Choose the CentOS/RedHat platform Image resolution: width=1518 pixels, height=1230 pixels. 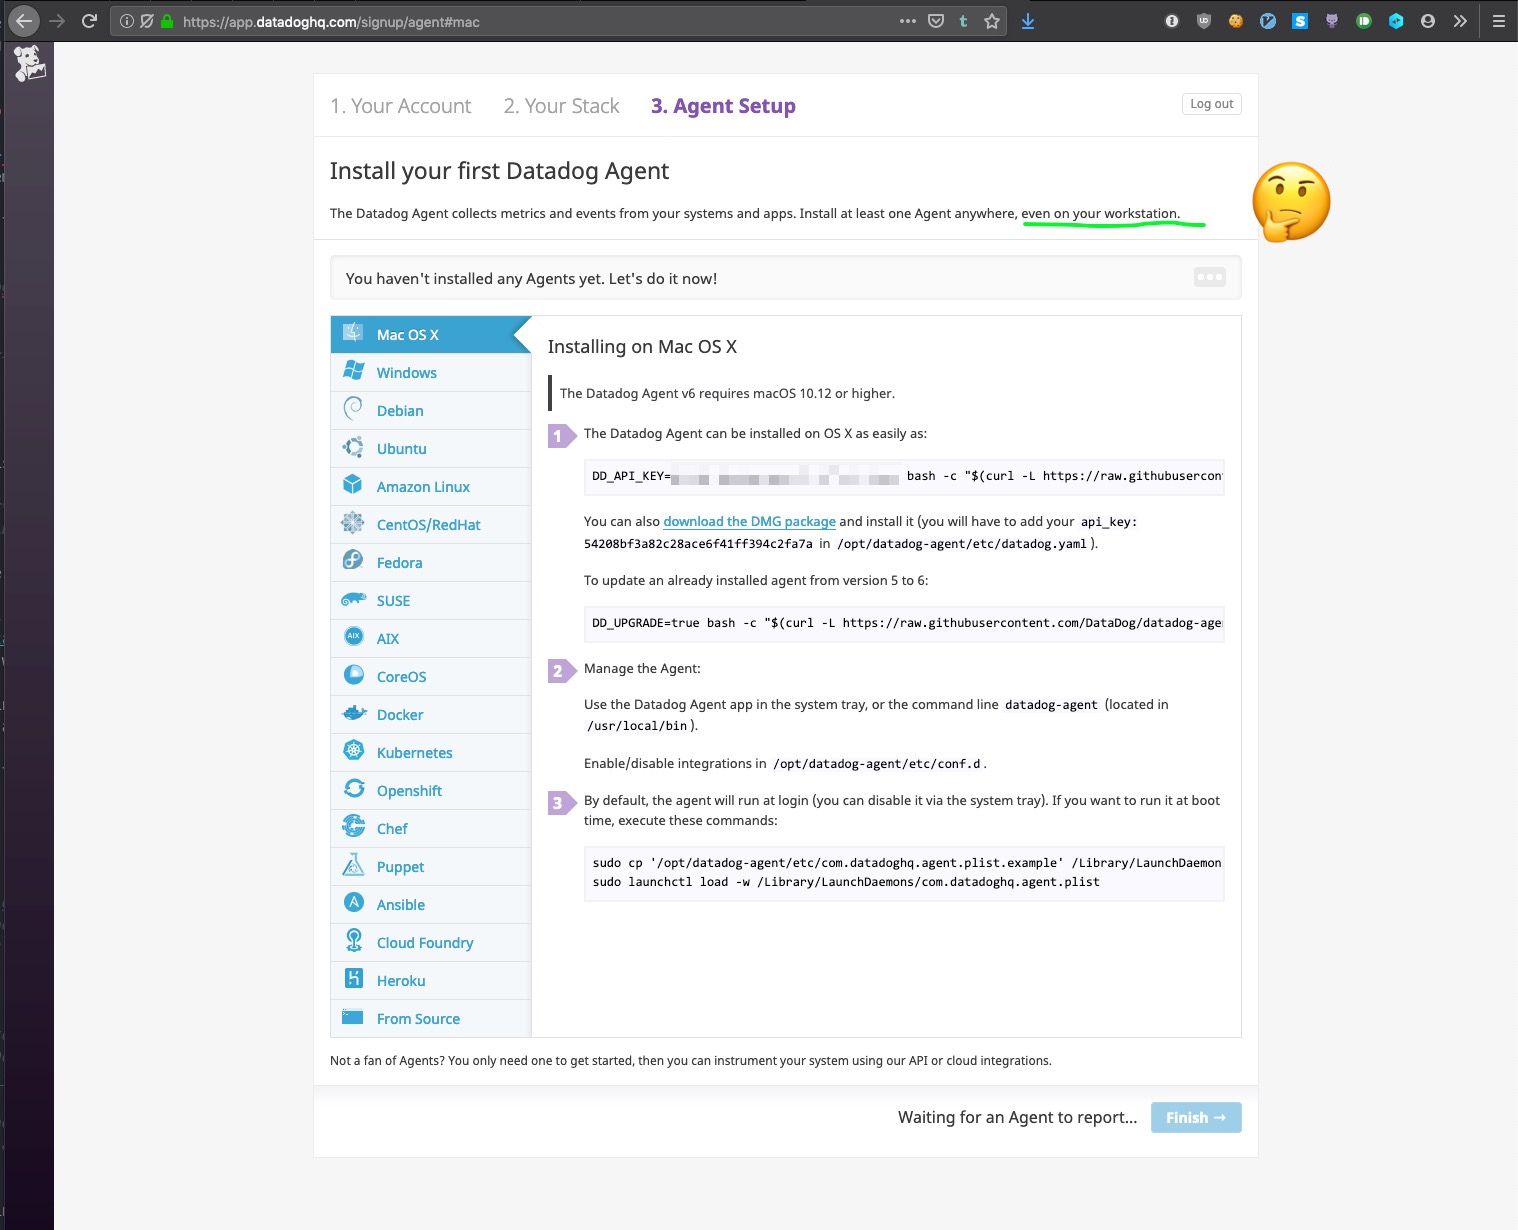[430, 525]
